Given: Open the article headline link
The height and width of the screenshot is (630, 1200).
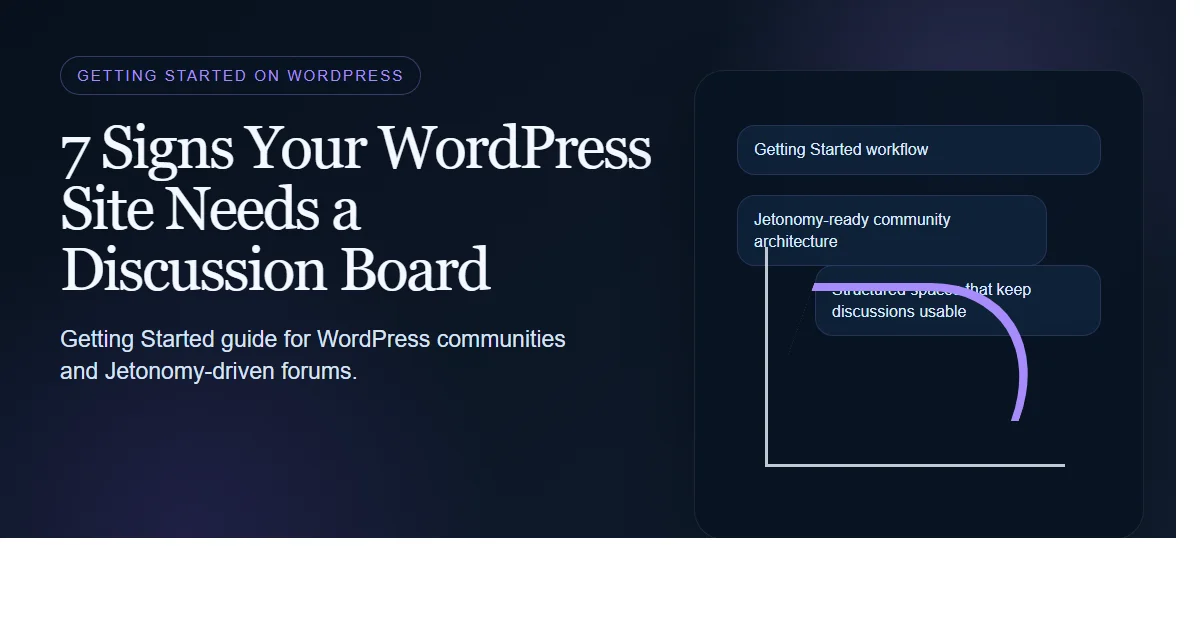Looking at the screenshot, I should point(356,209).
